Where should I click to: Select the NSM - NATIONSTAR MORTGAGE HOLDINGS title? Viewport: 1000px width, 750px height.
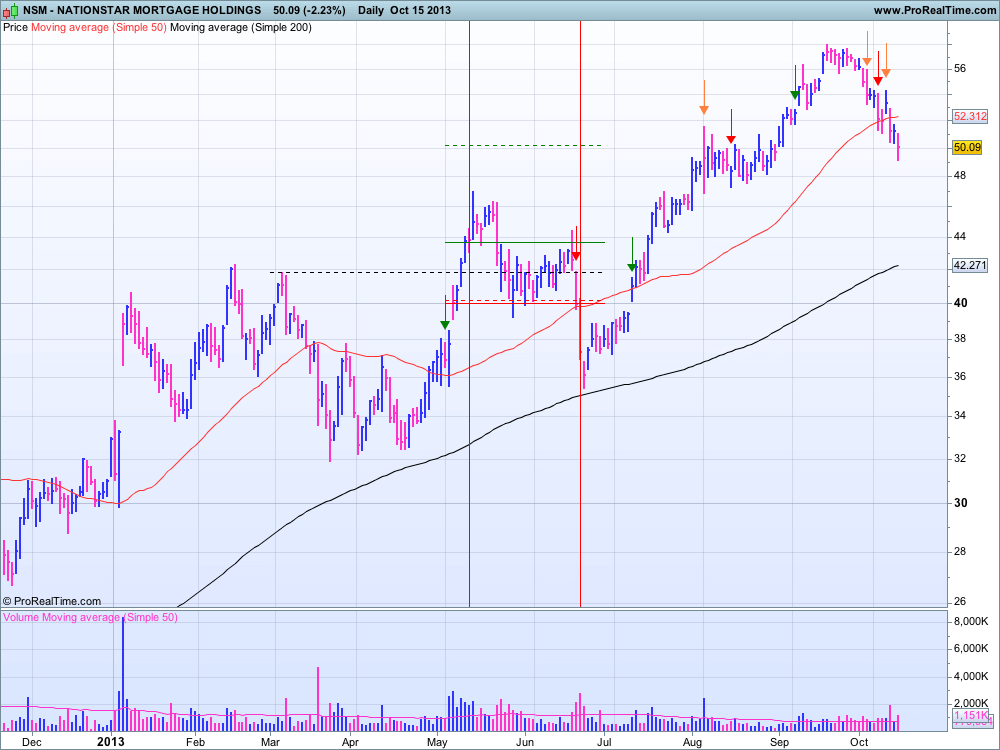142,10
